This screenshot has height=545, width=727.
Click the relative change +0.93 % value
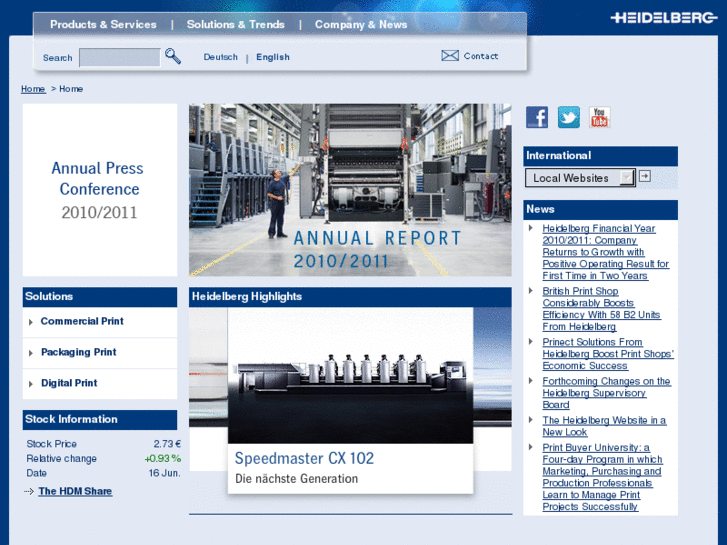[163, 459]
